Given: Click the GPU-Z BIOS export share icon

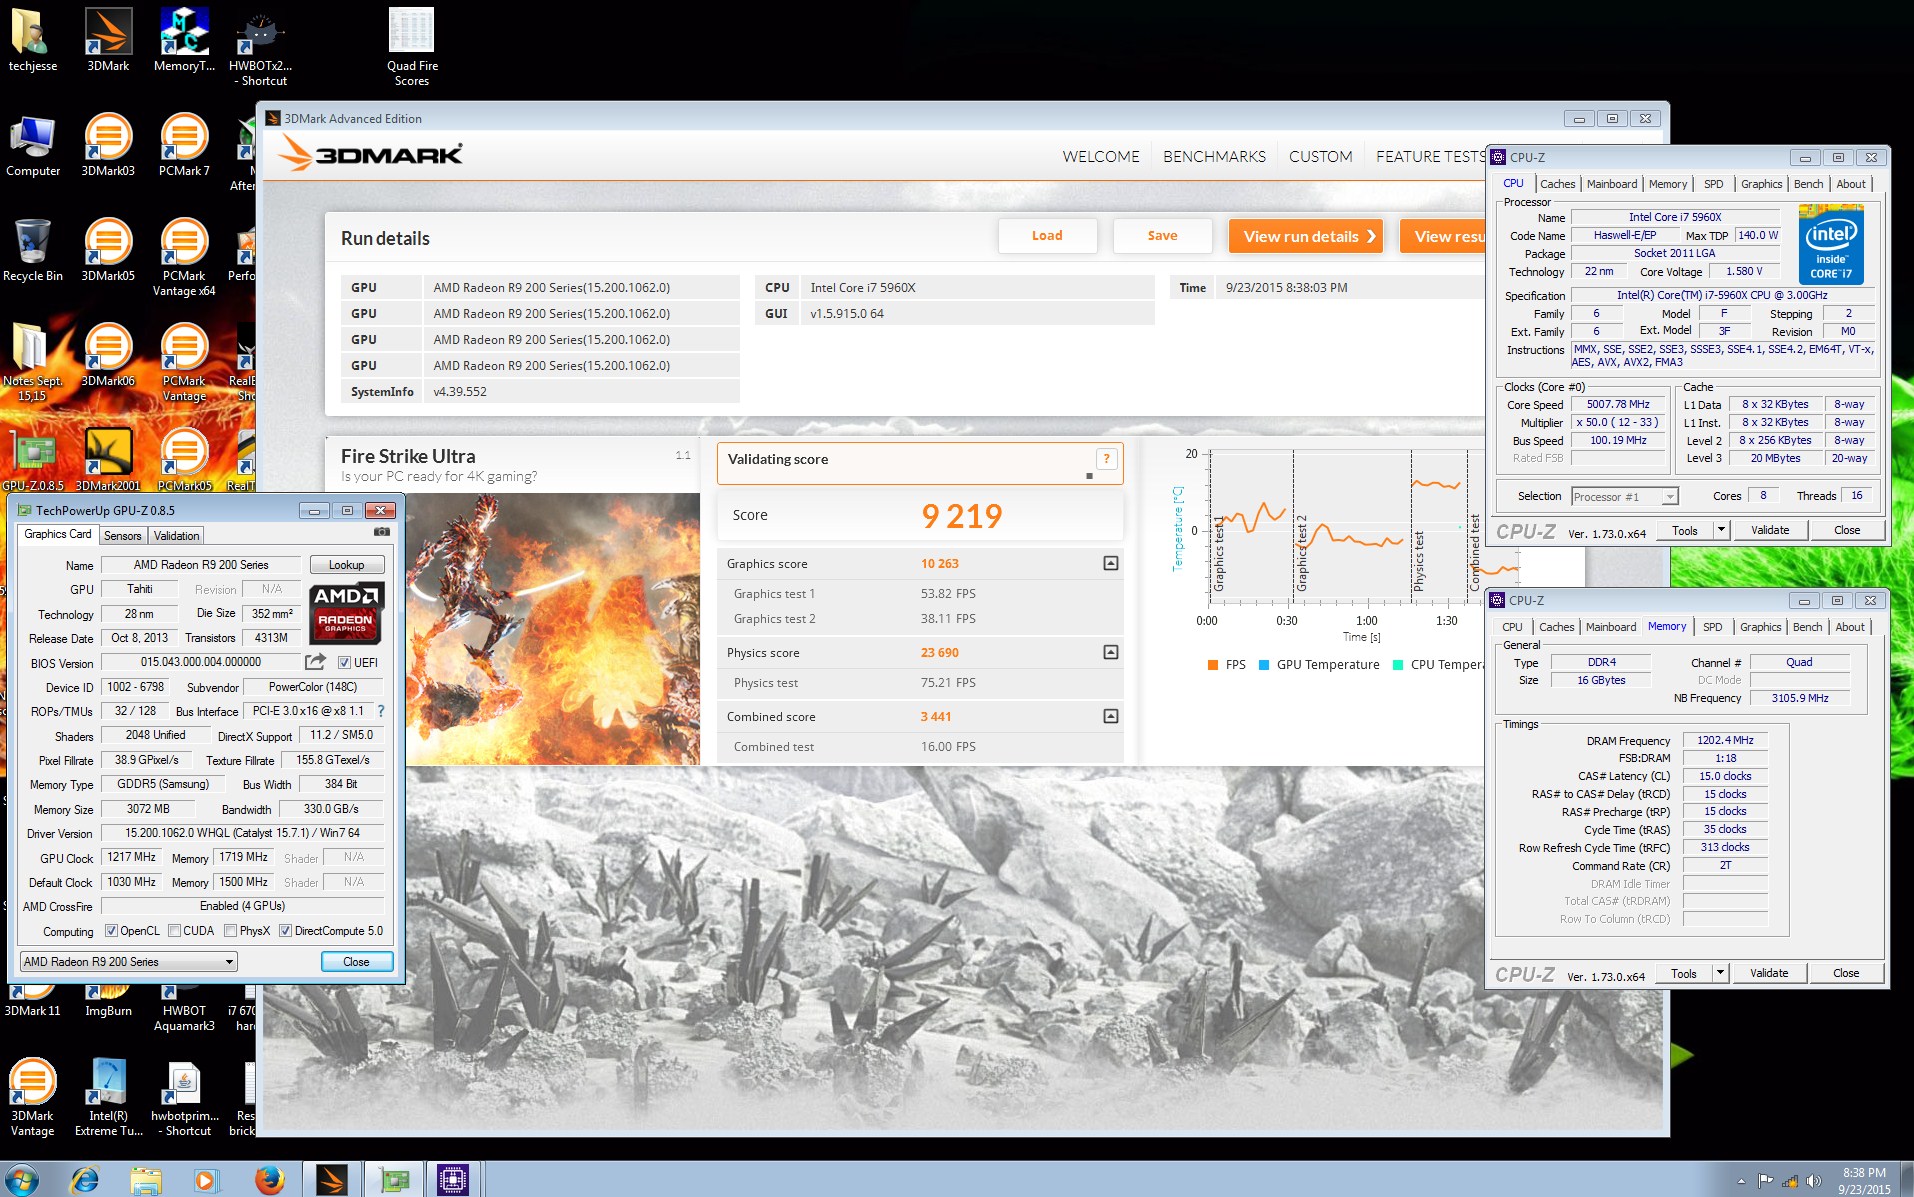Looking at the screenshot, I should coord(315,662).
